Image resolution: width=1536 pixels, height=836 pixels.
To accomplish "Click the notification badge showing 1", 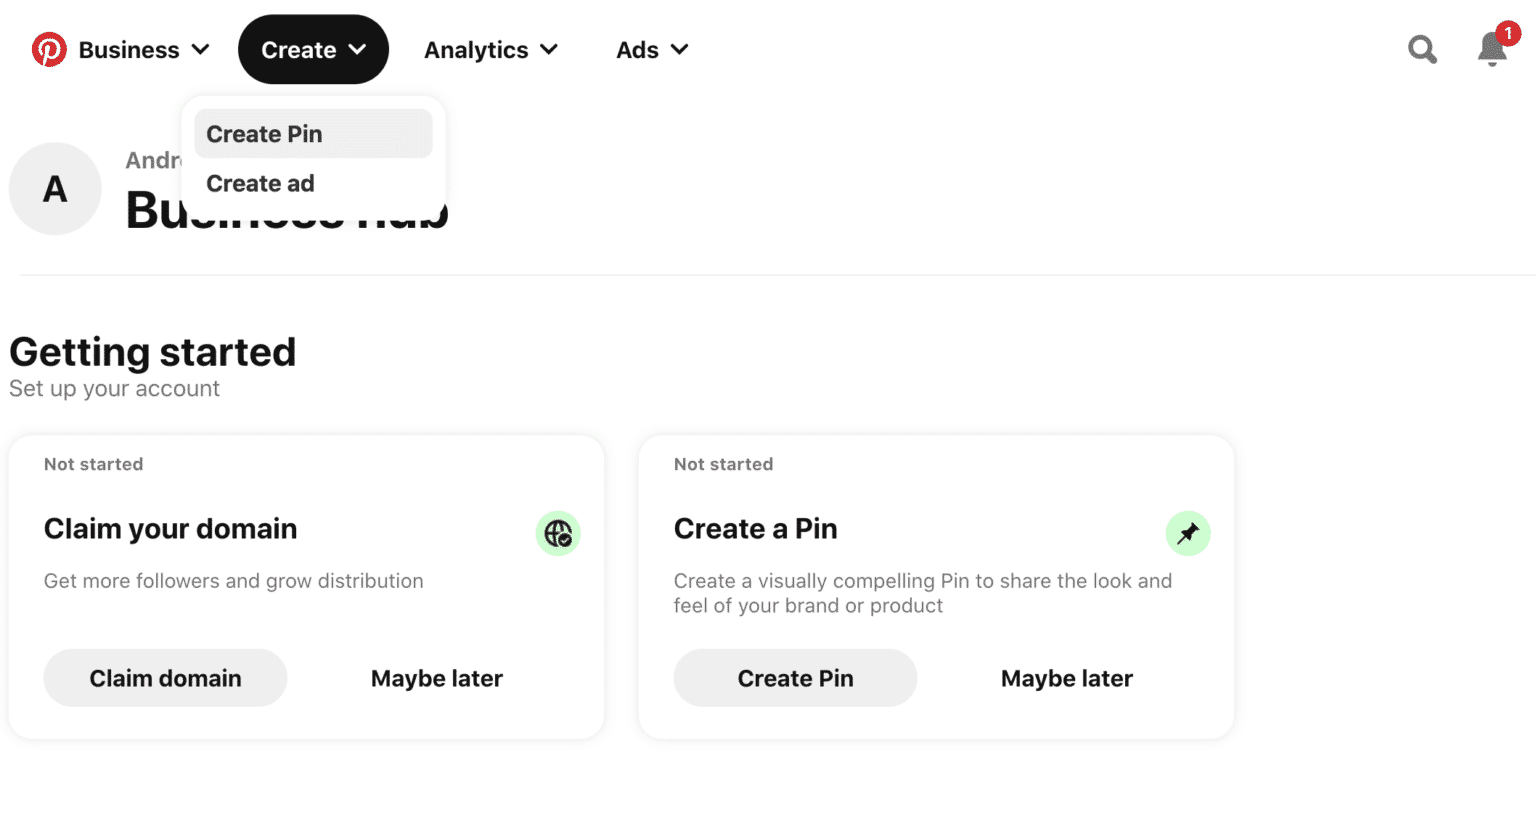I will pos(1508,32).
